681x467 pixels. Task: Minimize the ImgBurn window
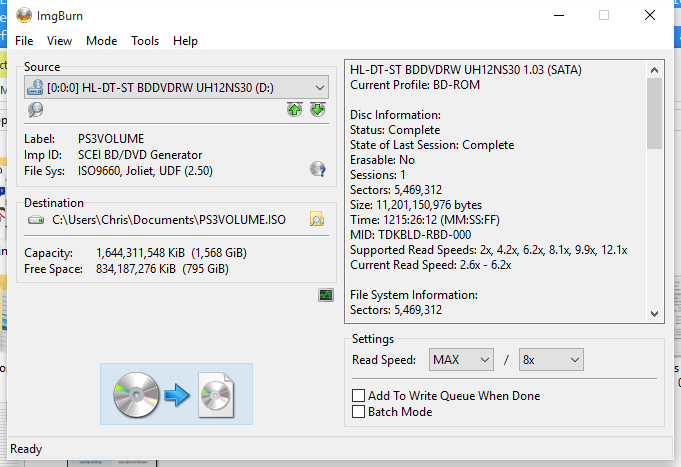pos(559,16)
